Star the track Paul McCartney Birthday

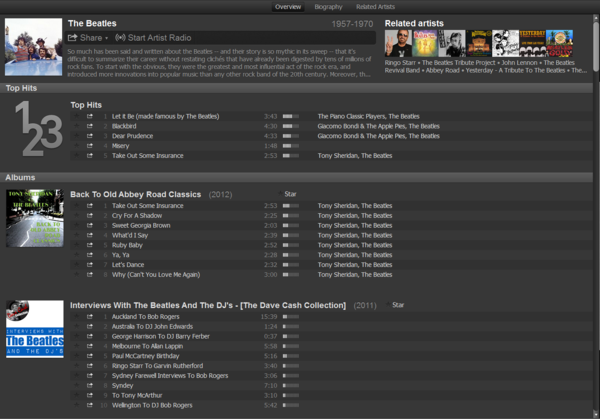[77, 356]
